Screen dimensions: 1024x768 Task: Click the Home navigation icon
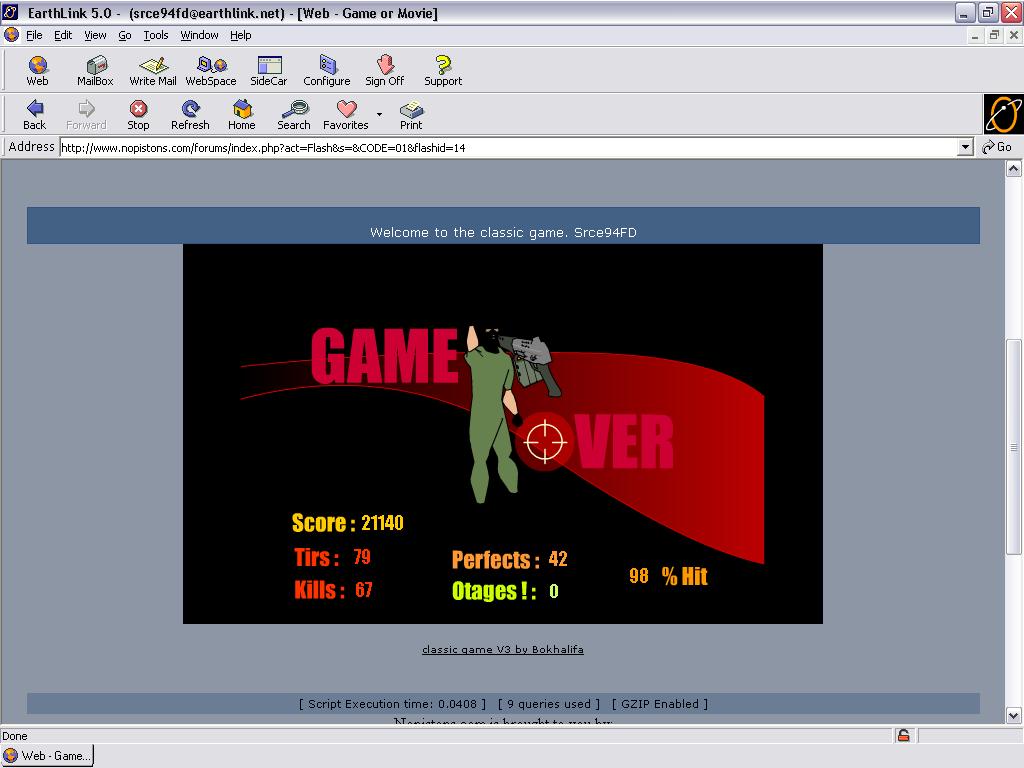click(242, 114)
